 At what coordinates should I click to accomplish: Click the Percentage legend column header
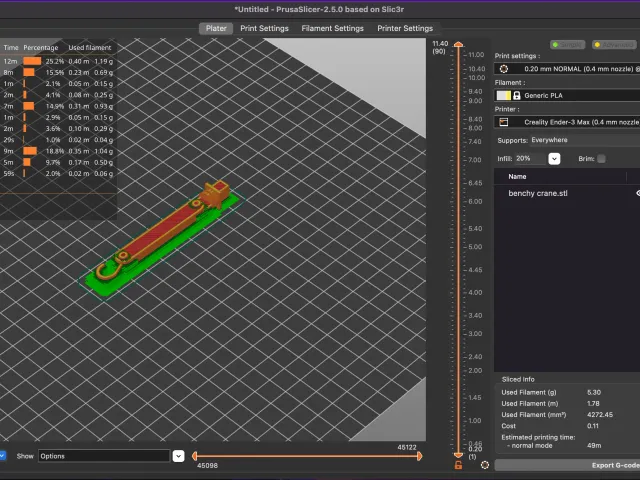click(40, 48)
